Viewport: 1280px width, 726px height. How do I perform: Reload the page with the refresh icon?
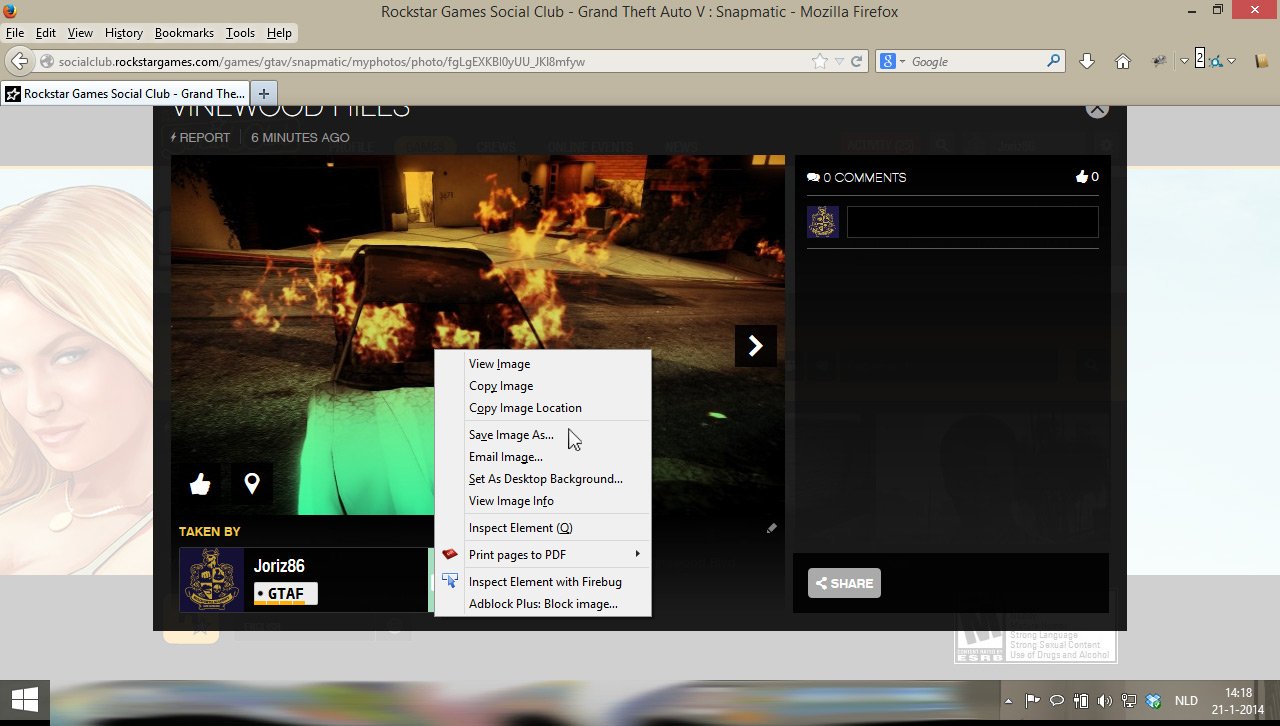point(856,61)
